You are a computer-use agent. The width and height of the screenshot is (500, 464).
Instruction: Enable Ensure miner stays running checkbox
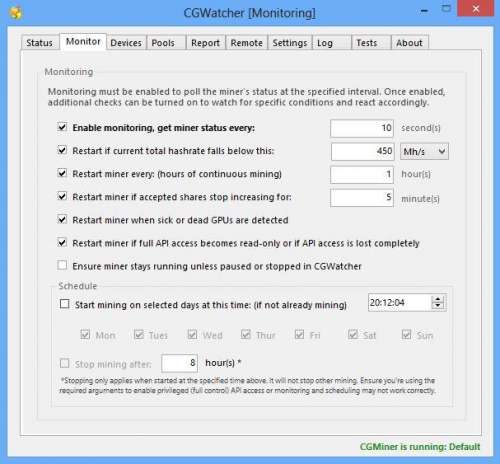point(62,266)
